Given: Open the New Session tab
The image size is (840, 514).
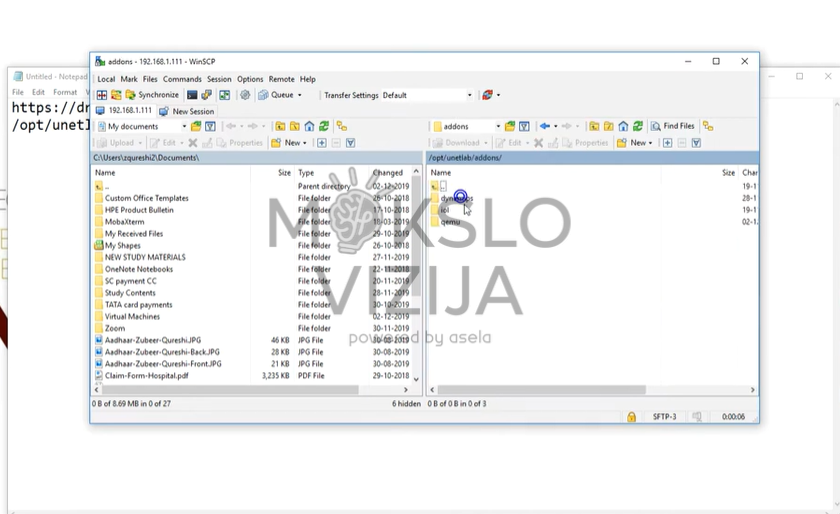Looking at the screenshot, I should 186,111.
